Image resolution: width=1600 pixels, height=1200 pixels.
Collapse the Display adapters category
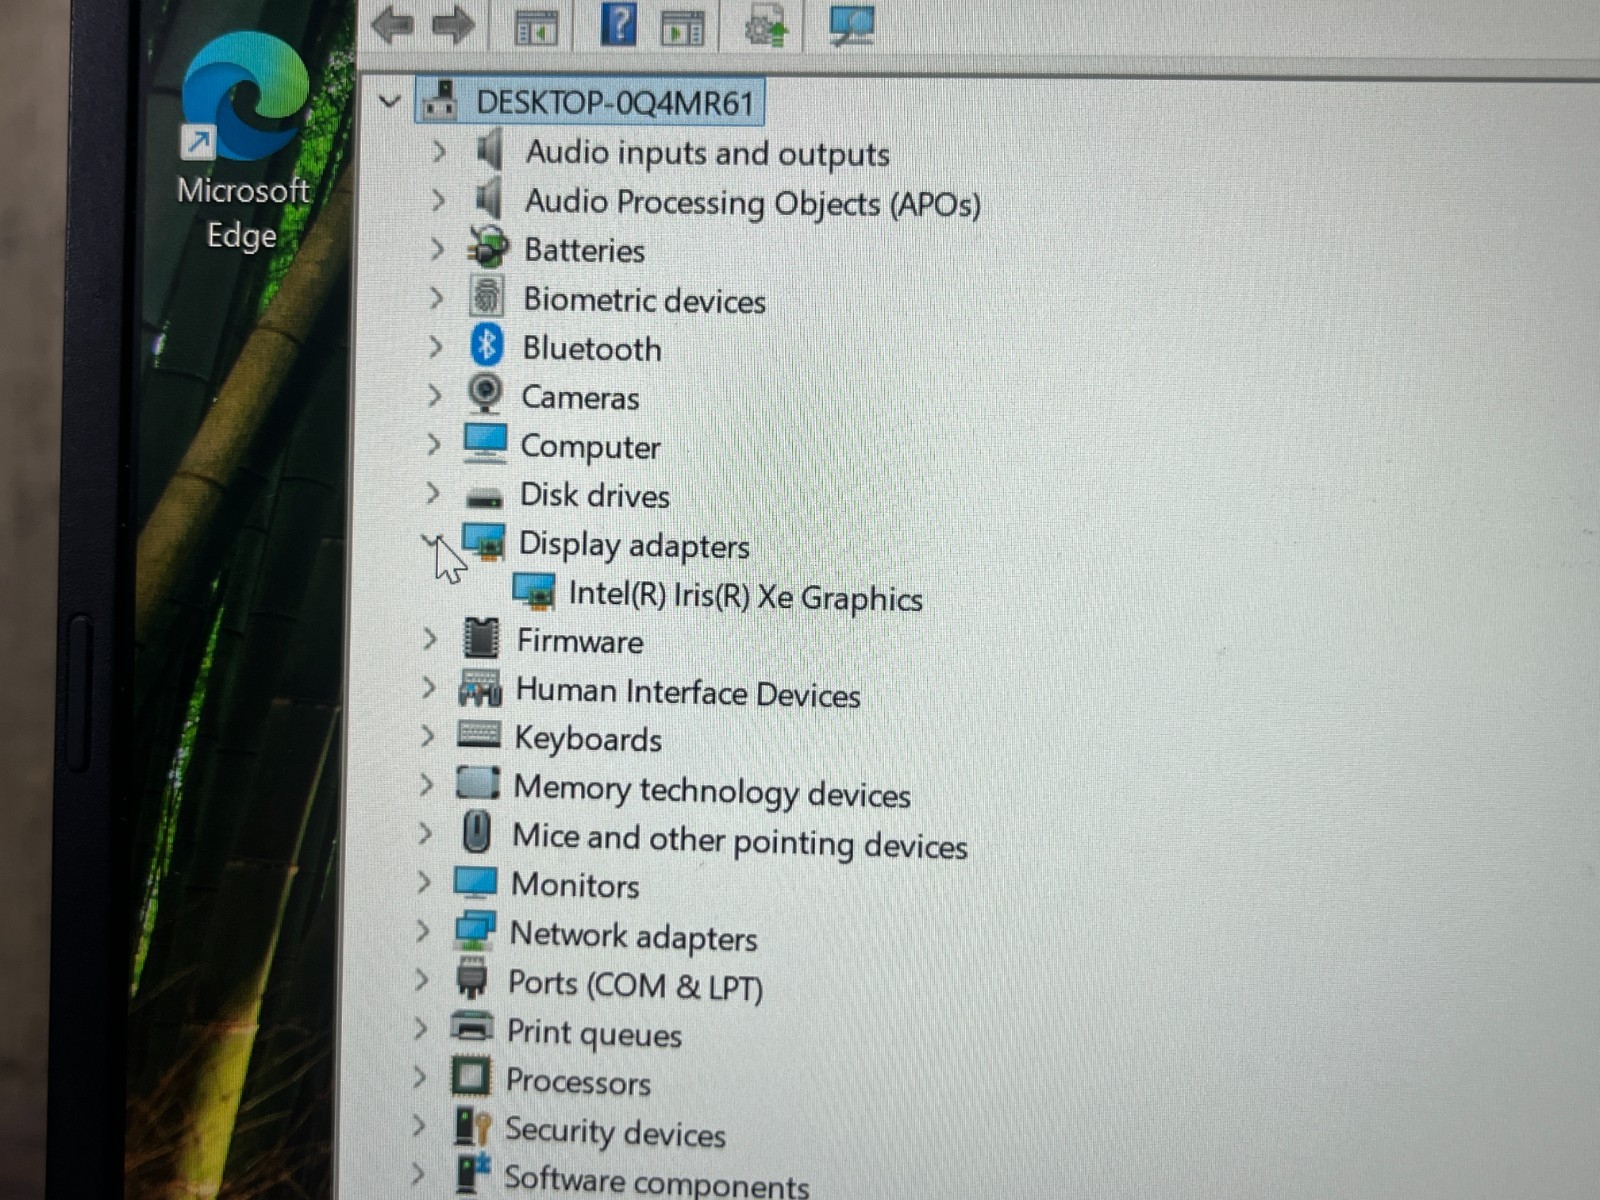point(431,541)
